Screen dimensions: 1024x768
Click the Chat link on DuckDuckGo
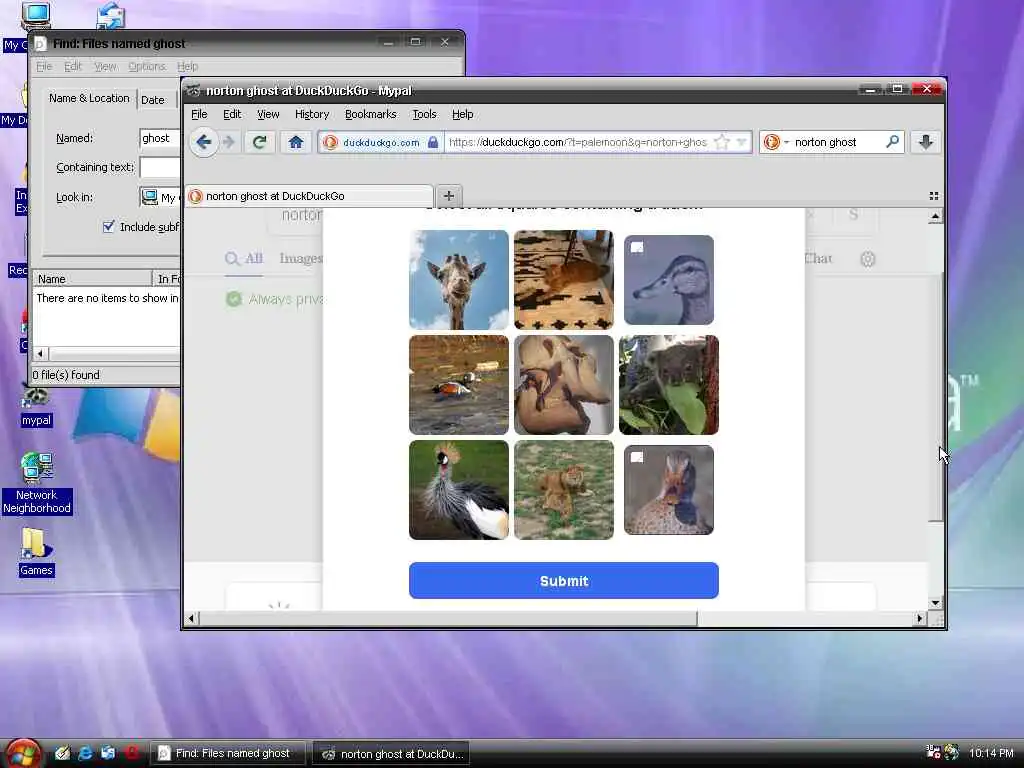click(x=818, y=259)
